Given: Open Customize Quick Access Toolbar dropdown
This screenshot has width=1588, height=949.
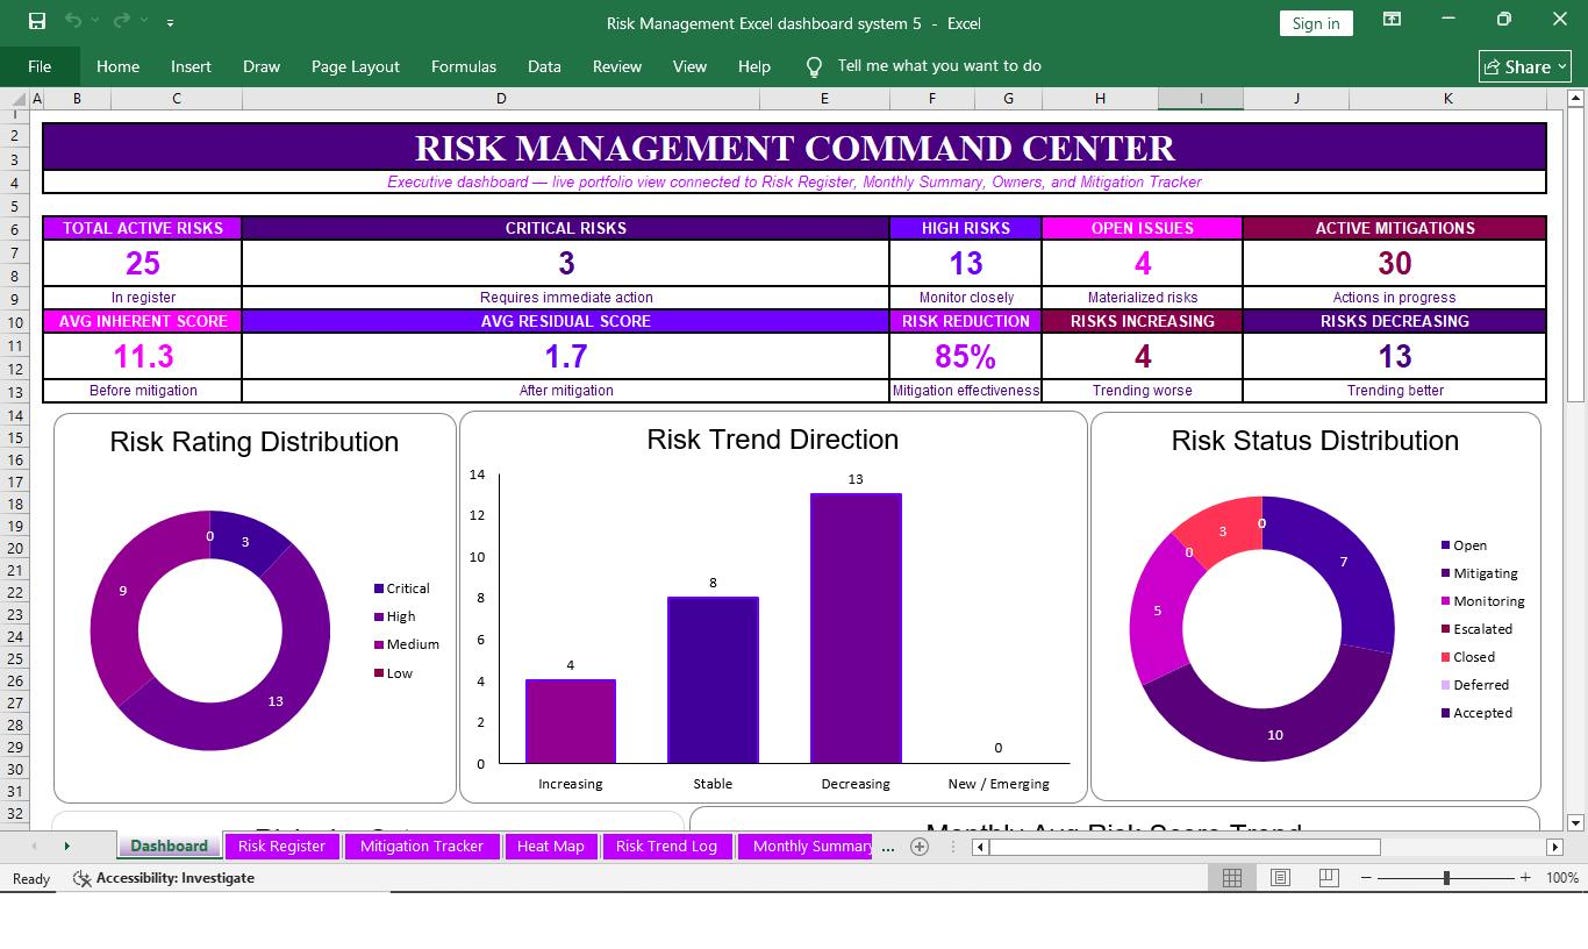Looking at the screenshot, I should pyautogui.click(x=170, y=22).
